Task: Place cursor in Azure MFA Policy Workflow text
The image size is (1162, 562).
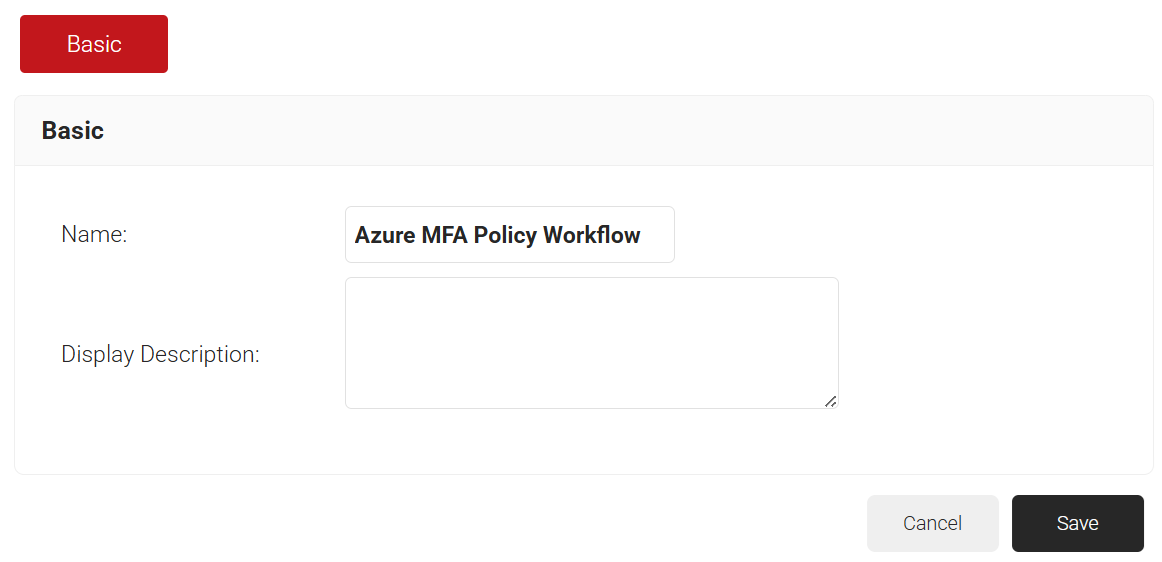Action: pyautogui.click(x=497, y=235)
